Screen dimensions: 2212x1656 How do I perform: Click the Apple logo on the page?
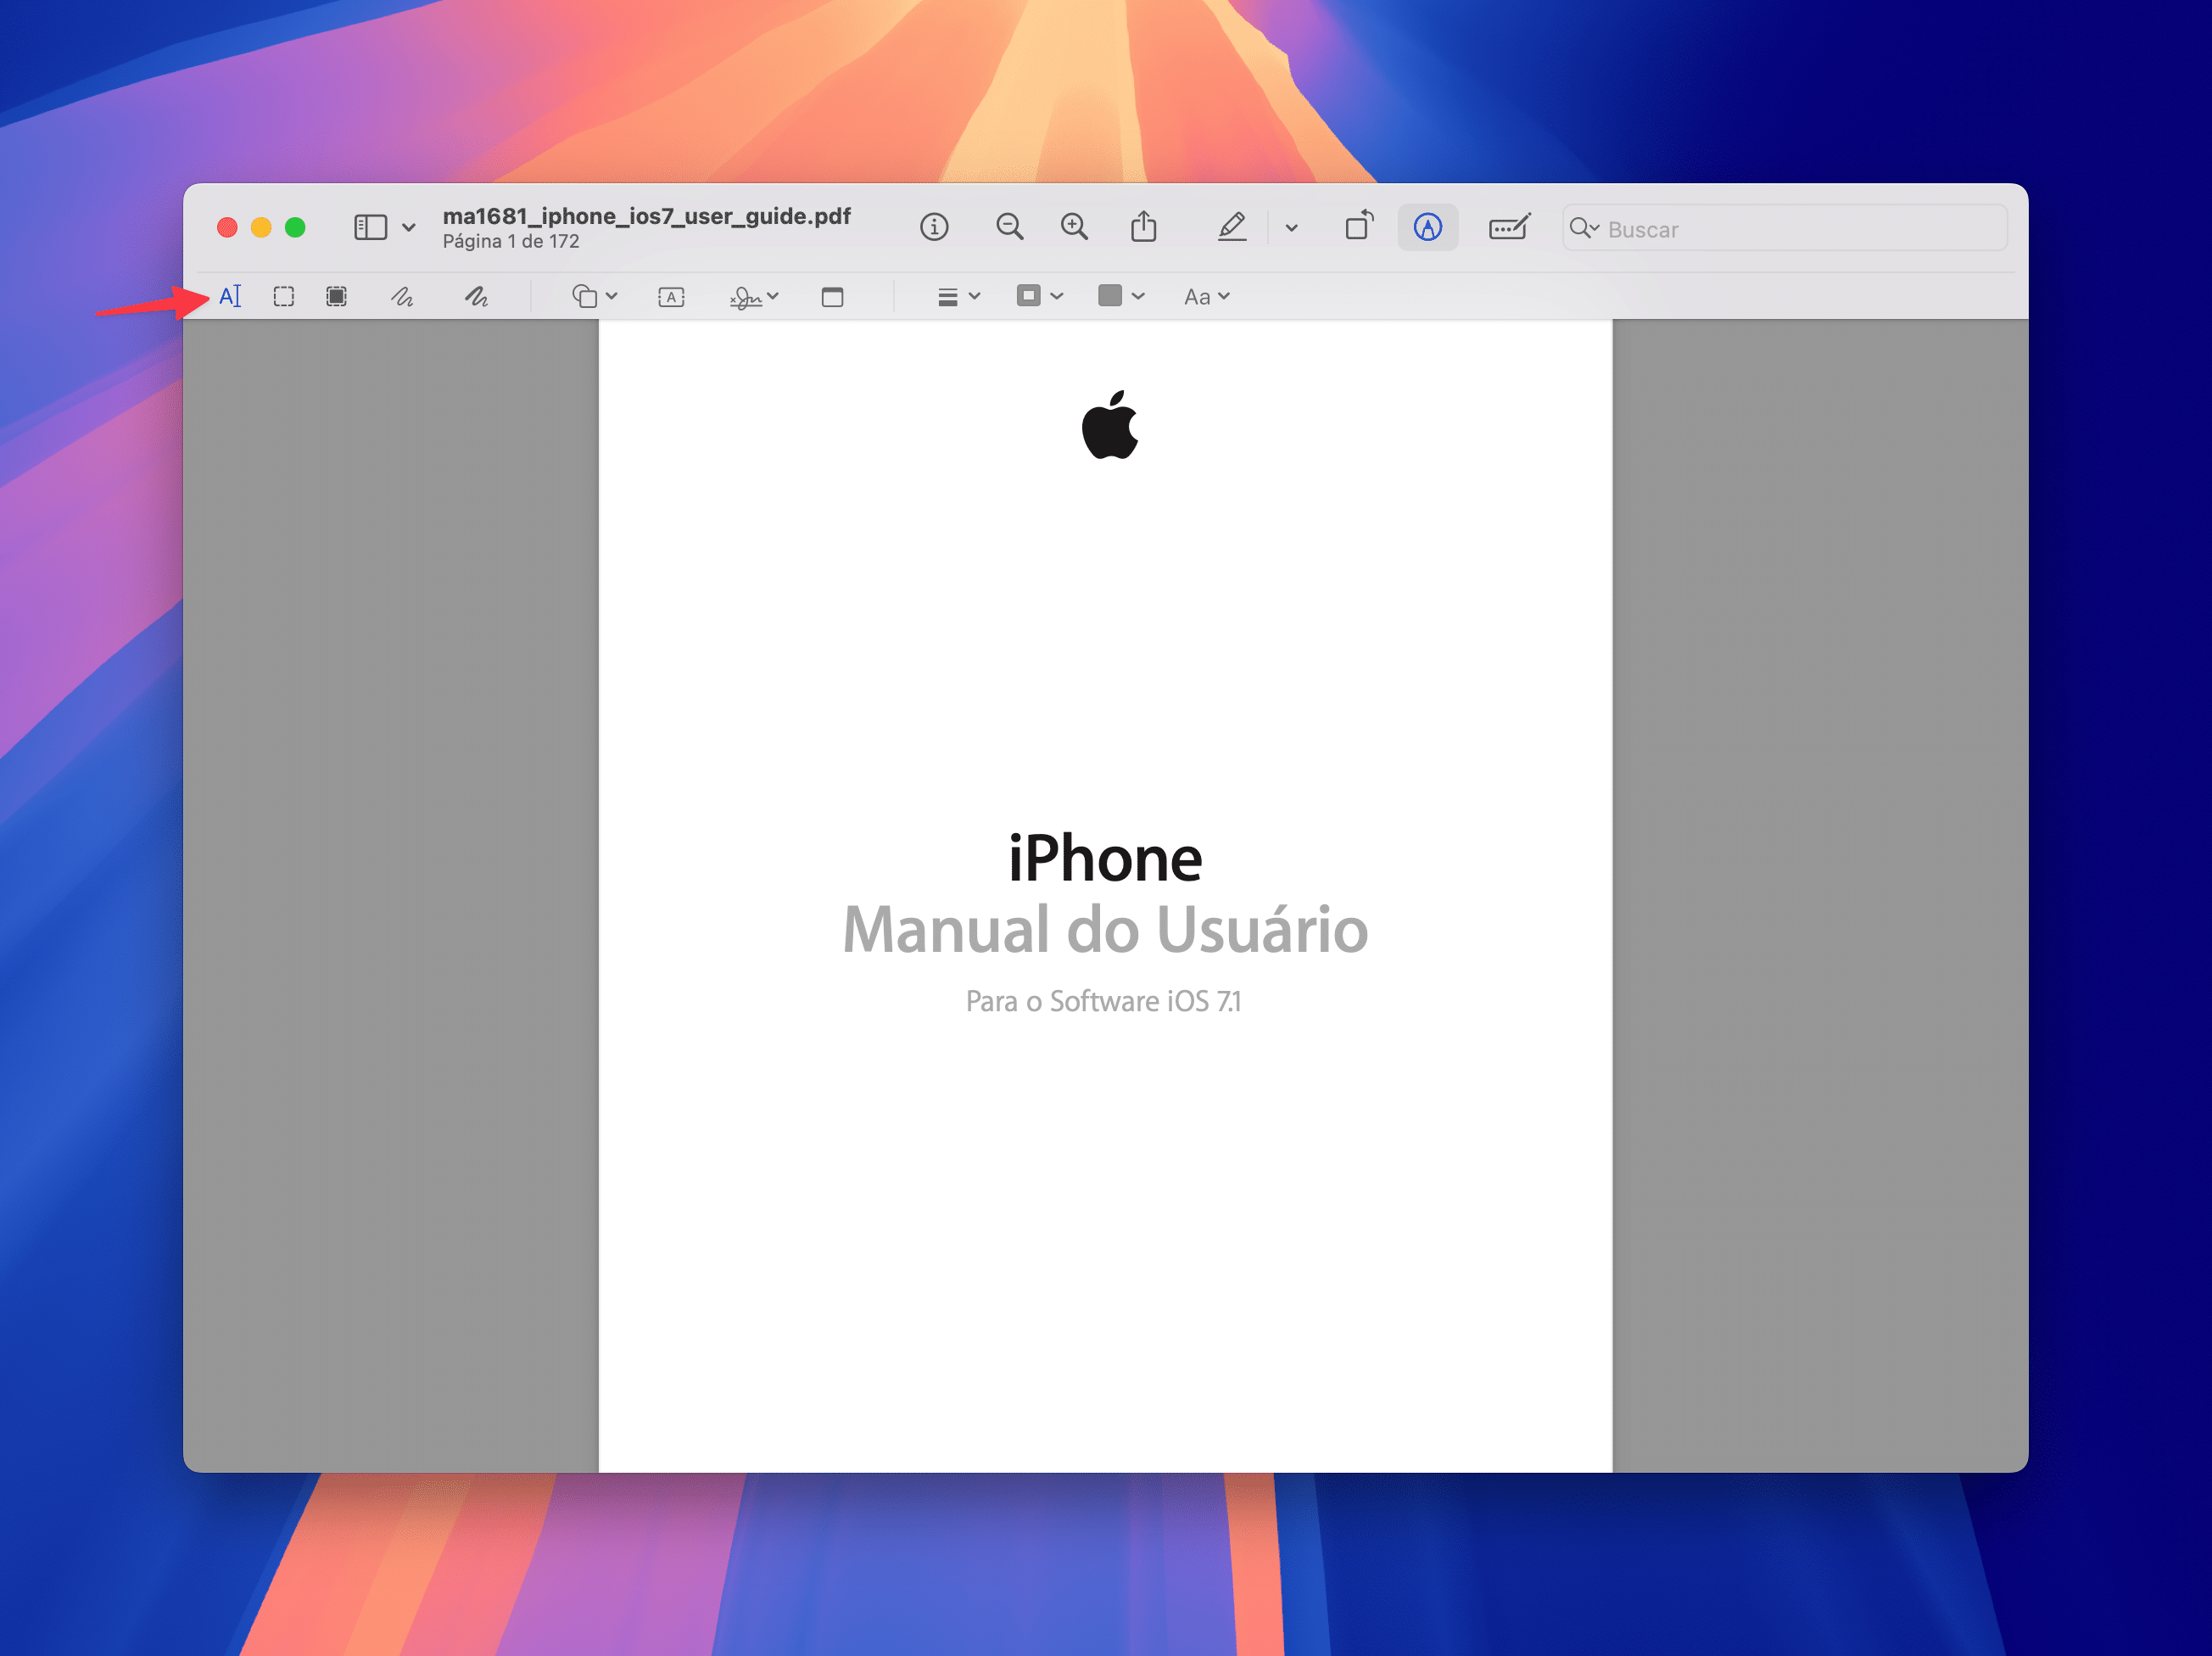(x=1110, y=425)
